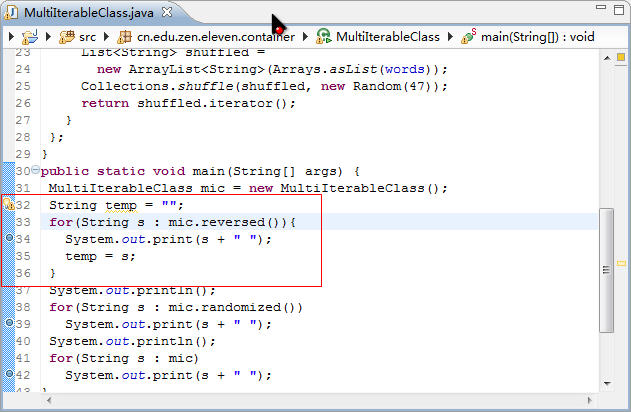The height and width of the screenshot is (412, 631).
Task: Toggle the breakpoint on line 42
Action: 9,373
